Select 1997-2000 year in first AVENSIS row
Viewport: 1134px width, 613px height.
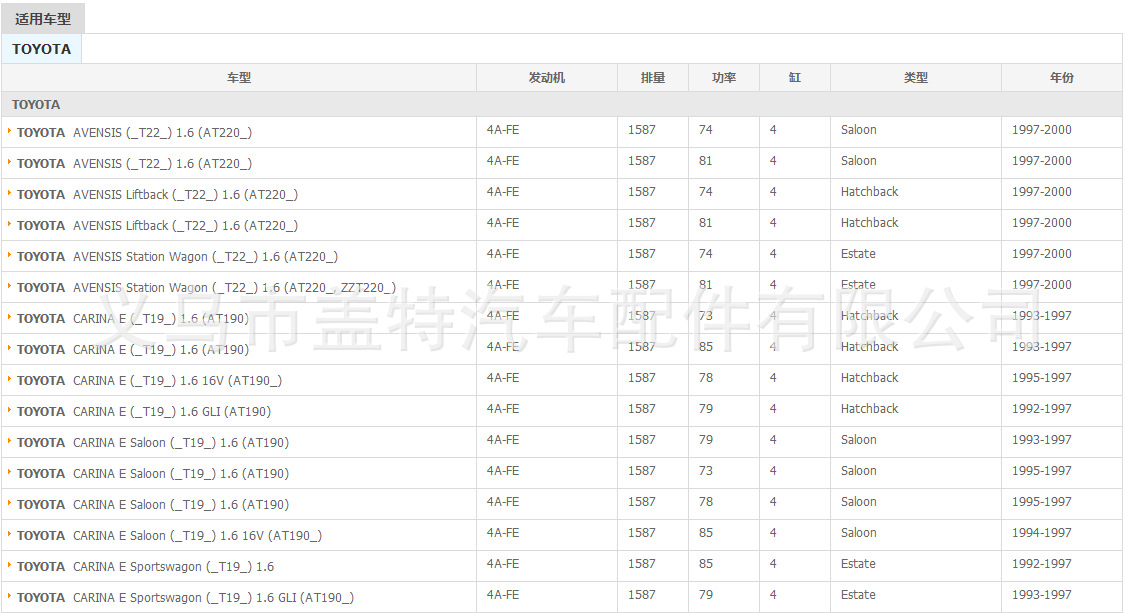pyautogui.click(x=1041, y=130)
